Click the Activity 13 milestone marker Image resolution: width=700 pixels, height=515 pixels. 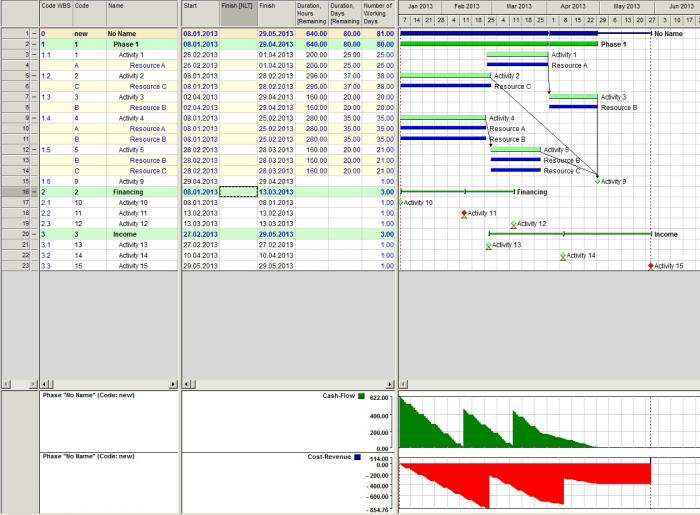pos(488,245)
